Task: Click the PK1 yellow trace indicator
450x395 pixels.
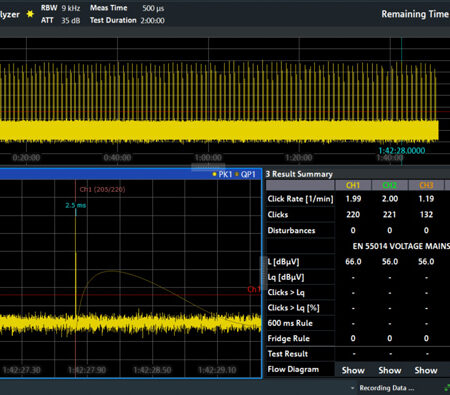Action: click(x=222, y=174)
